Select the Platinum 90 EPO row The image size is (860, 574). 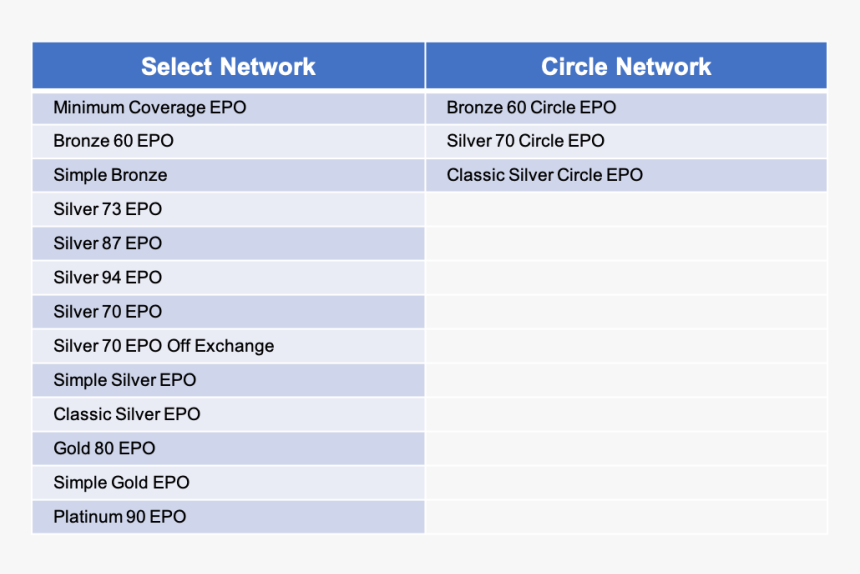point(228,516)
